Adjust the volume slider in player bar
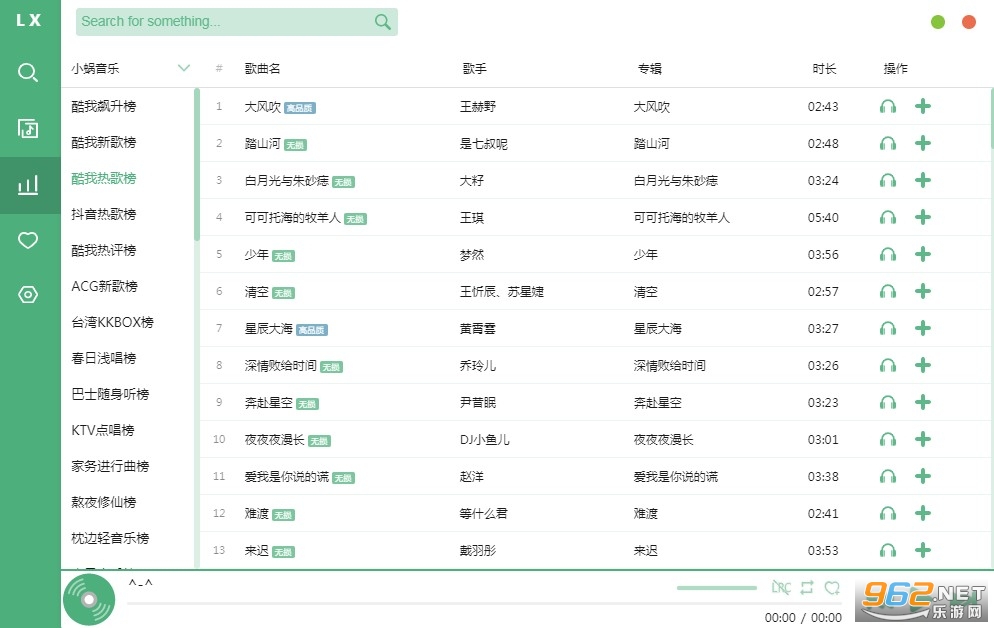The height and width of the screenshot is (628, 994). pyautogui.click(x=716, y=588)
